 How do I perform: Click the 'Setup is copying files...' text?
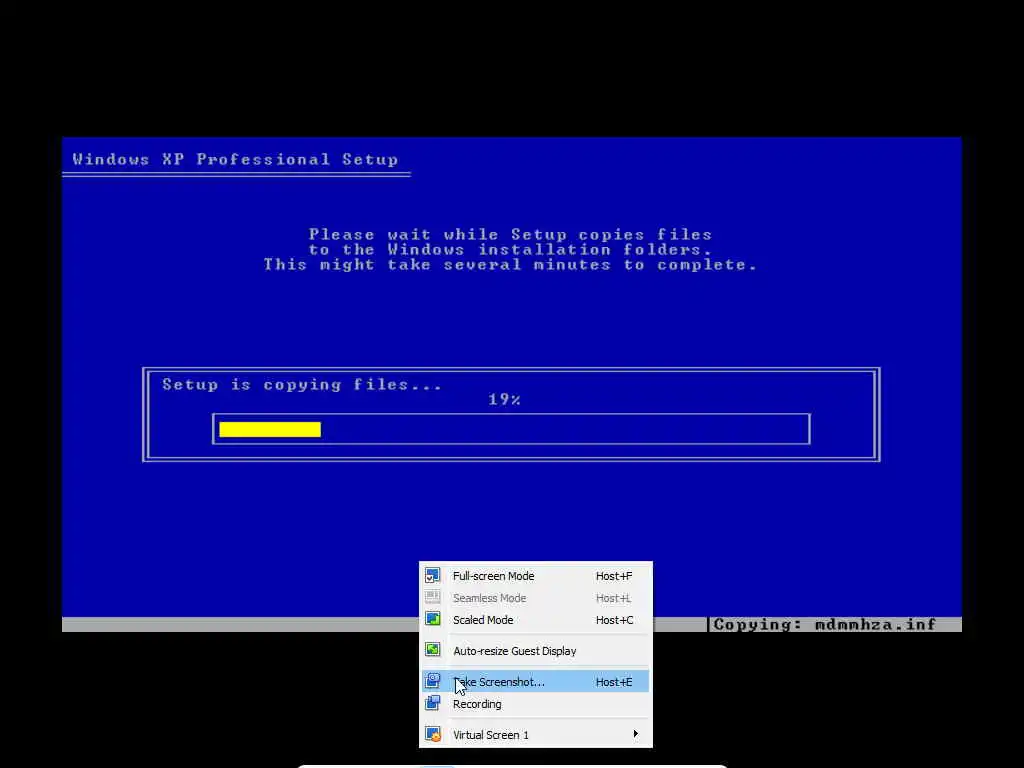pos(302,385)
